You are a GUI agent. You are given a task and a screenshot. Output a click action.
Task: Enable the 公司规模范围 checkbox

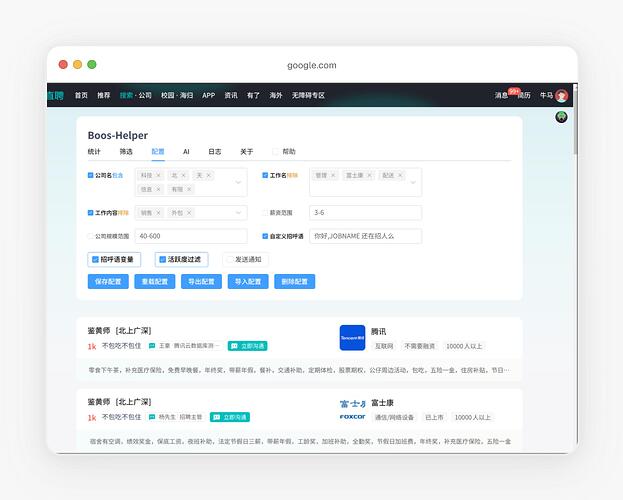tap(90, 236)
